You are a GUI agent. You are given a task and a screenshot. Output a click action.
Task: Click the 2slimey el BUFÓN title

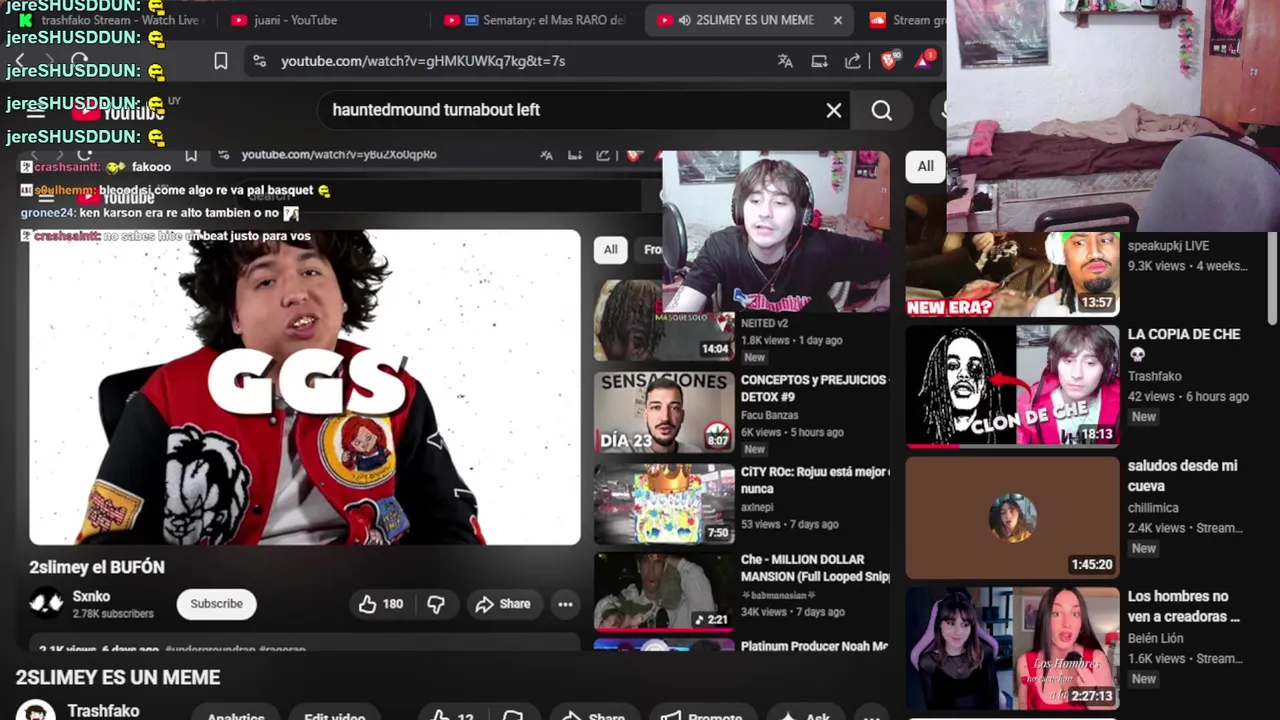[97, 567]
